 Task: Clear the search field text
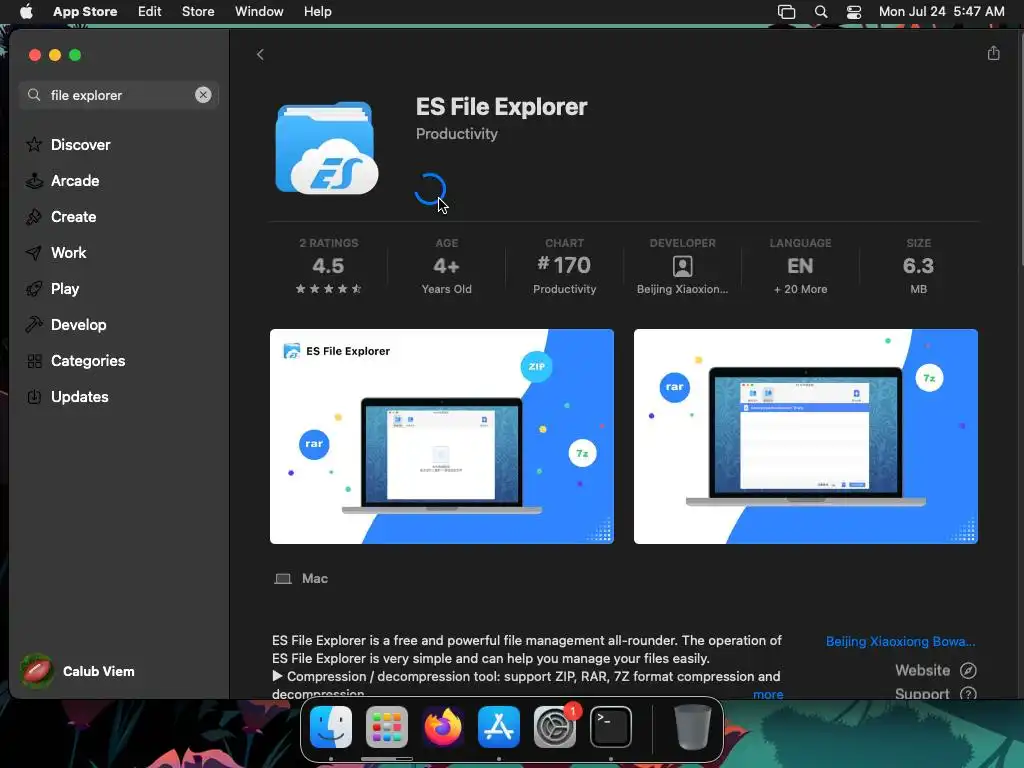(x=203, y=95)
